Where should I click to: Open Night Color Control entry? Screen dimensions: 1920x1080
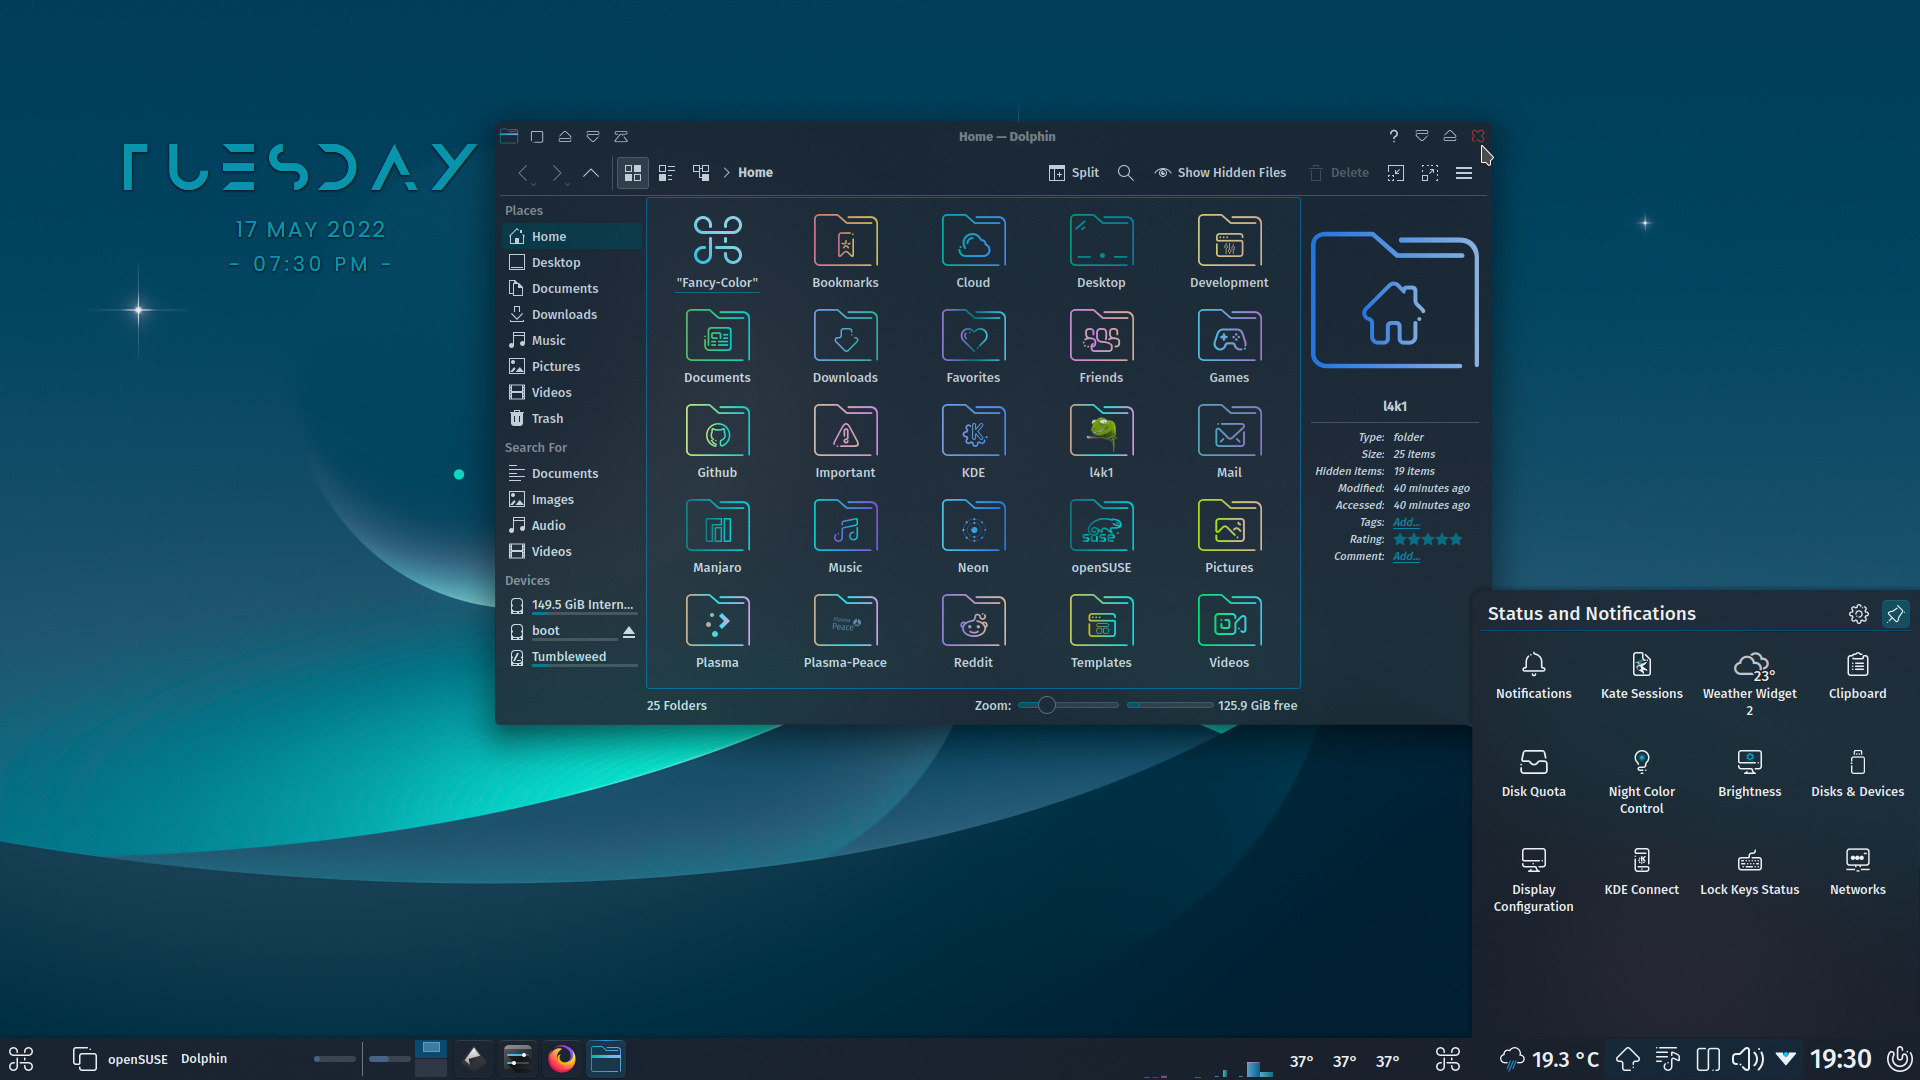point(1641,782)
